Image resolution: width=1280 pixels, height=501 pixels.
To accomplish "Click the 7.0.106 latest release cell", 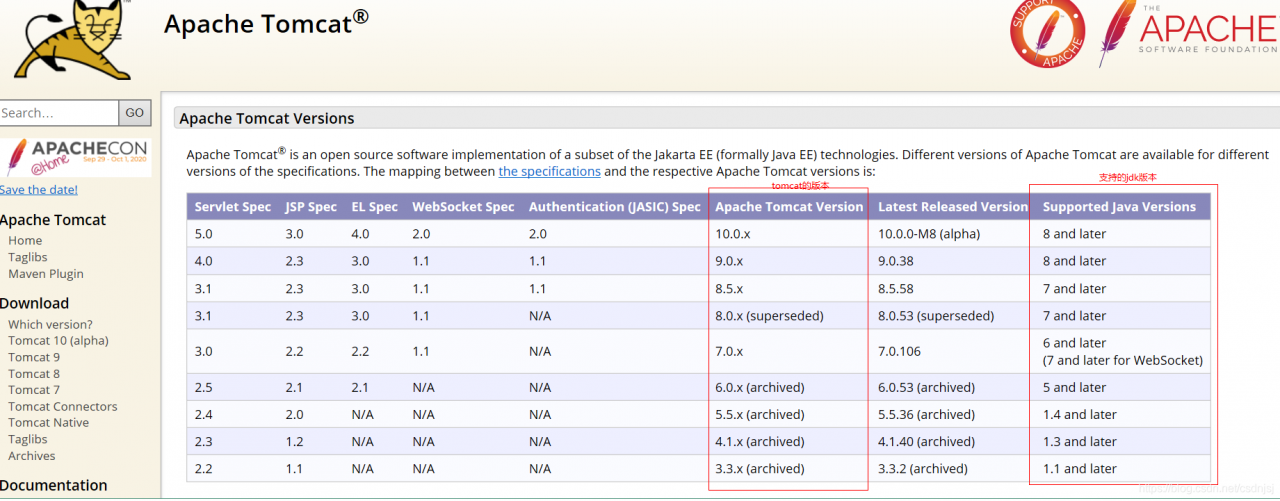I will 953,352.
